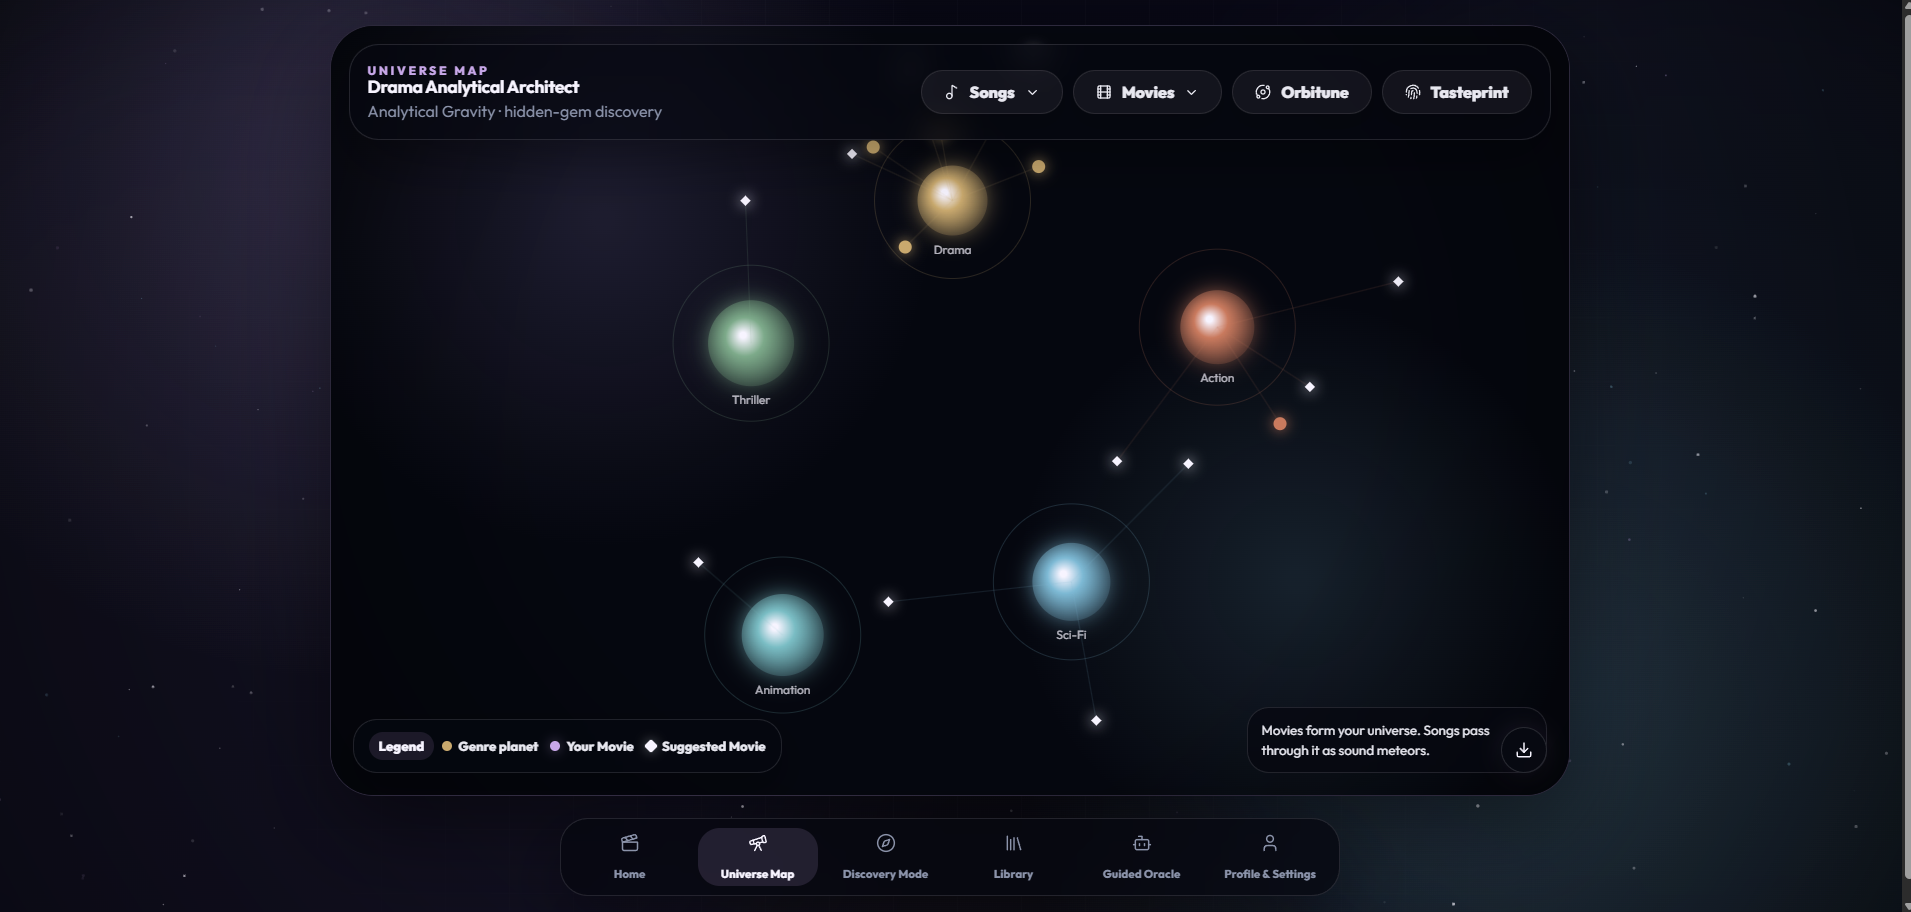This screenshot has width=1911, height=912.
Task: Select the green Thriller planet
Action: 751,342
